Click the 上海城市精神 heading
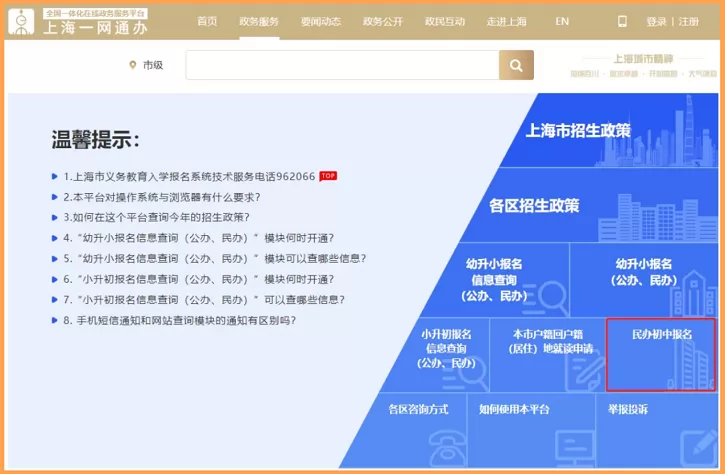The image size is (725, 474). [x=643, y=59]
